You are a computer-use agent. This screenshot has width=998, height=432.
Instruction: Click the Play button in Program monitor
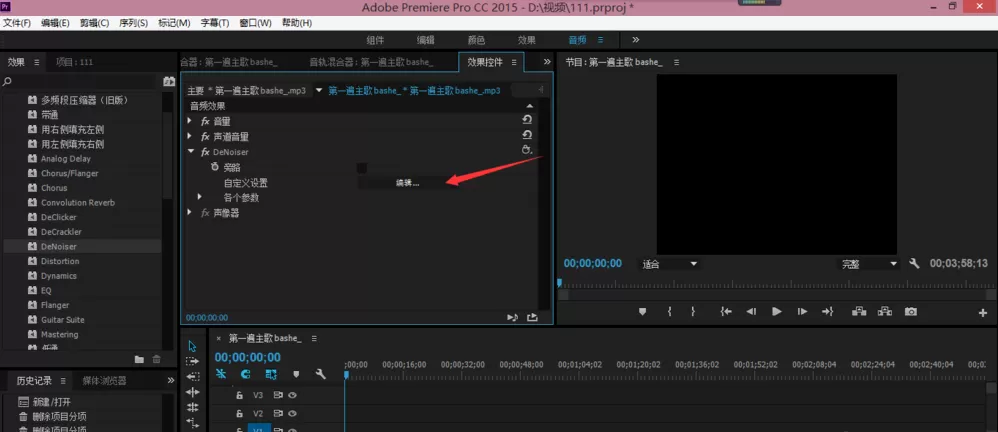click(777, 312)
